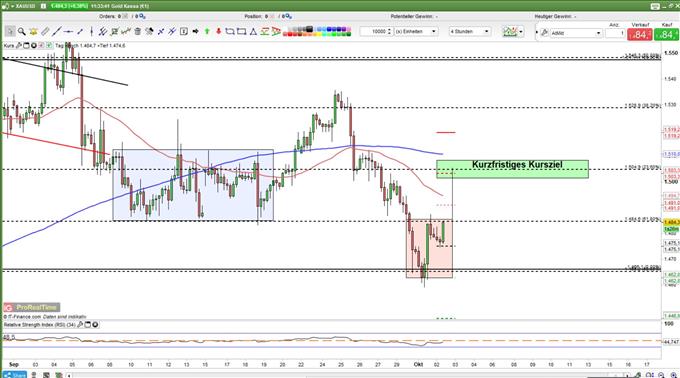Click the keyboard icon in title bar
680x378 pixels.
[655, 6]
